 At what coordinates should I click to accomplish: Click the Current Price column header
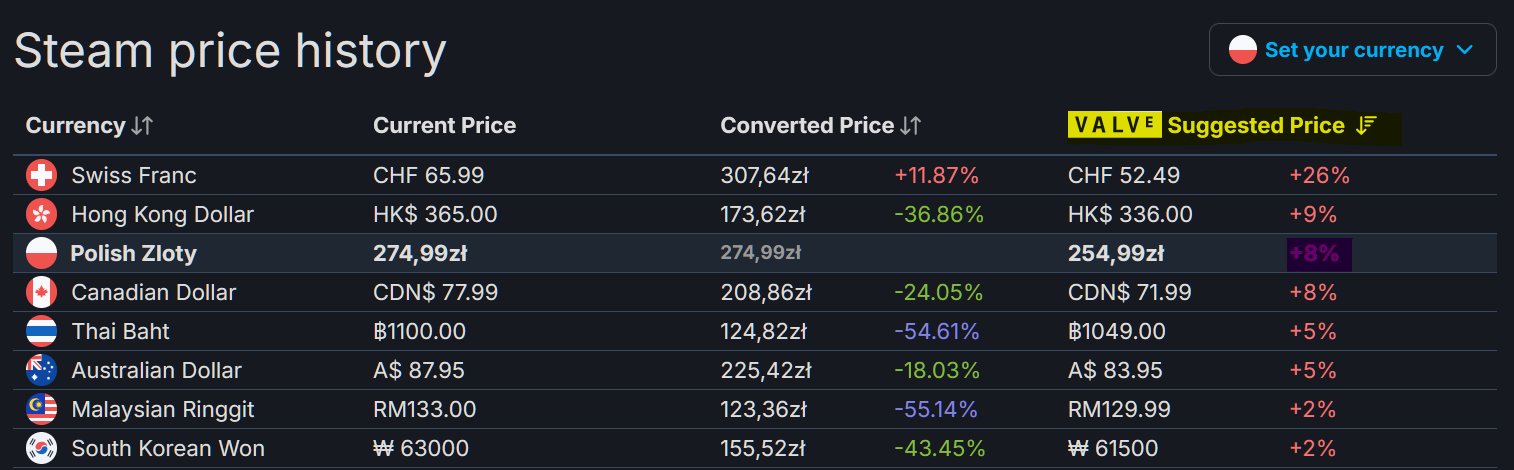(444, 126)
